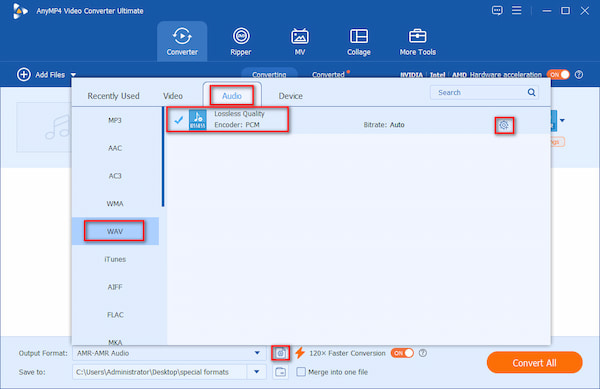This screenshot has height=389, width=600.
Task: Click the Save to path field
Action: pyautogui.click(x=161, y=372)
